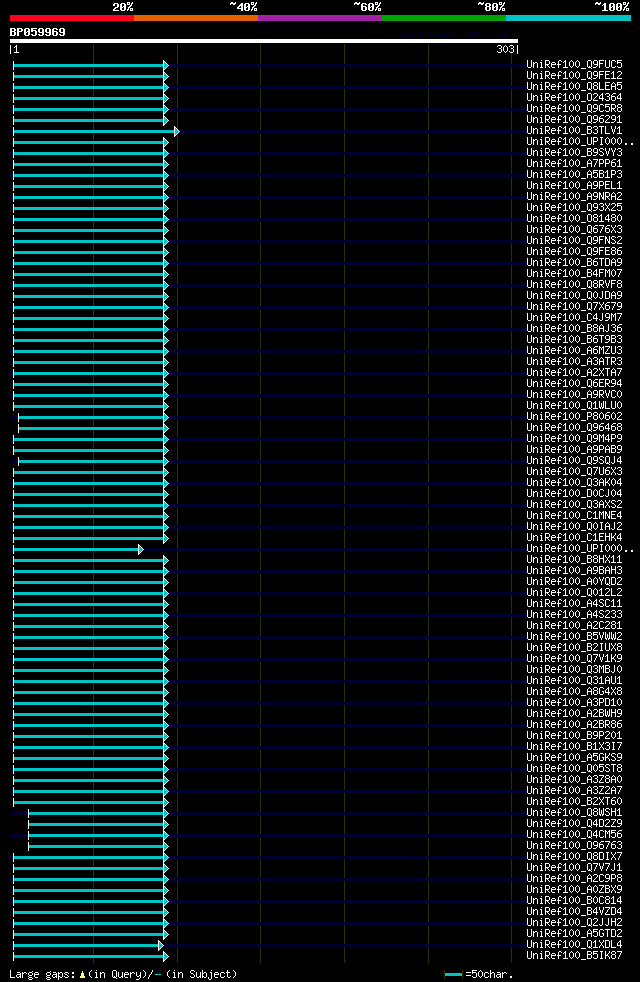The height and width of the screenshot is (982, 640).
Task: Select the UniRef100_Q012L2 label
Action: tap(574, 592)
